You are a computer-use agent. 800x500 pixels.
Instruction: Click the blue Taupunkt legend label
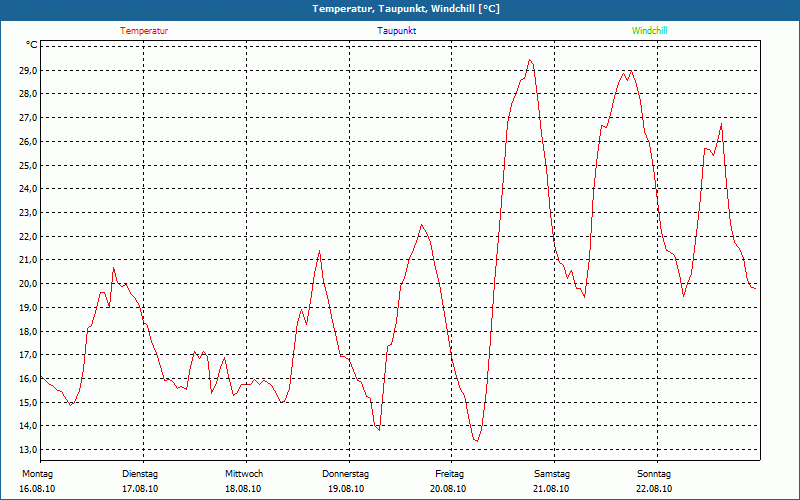(396, 31)
